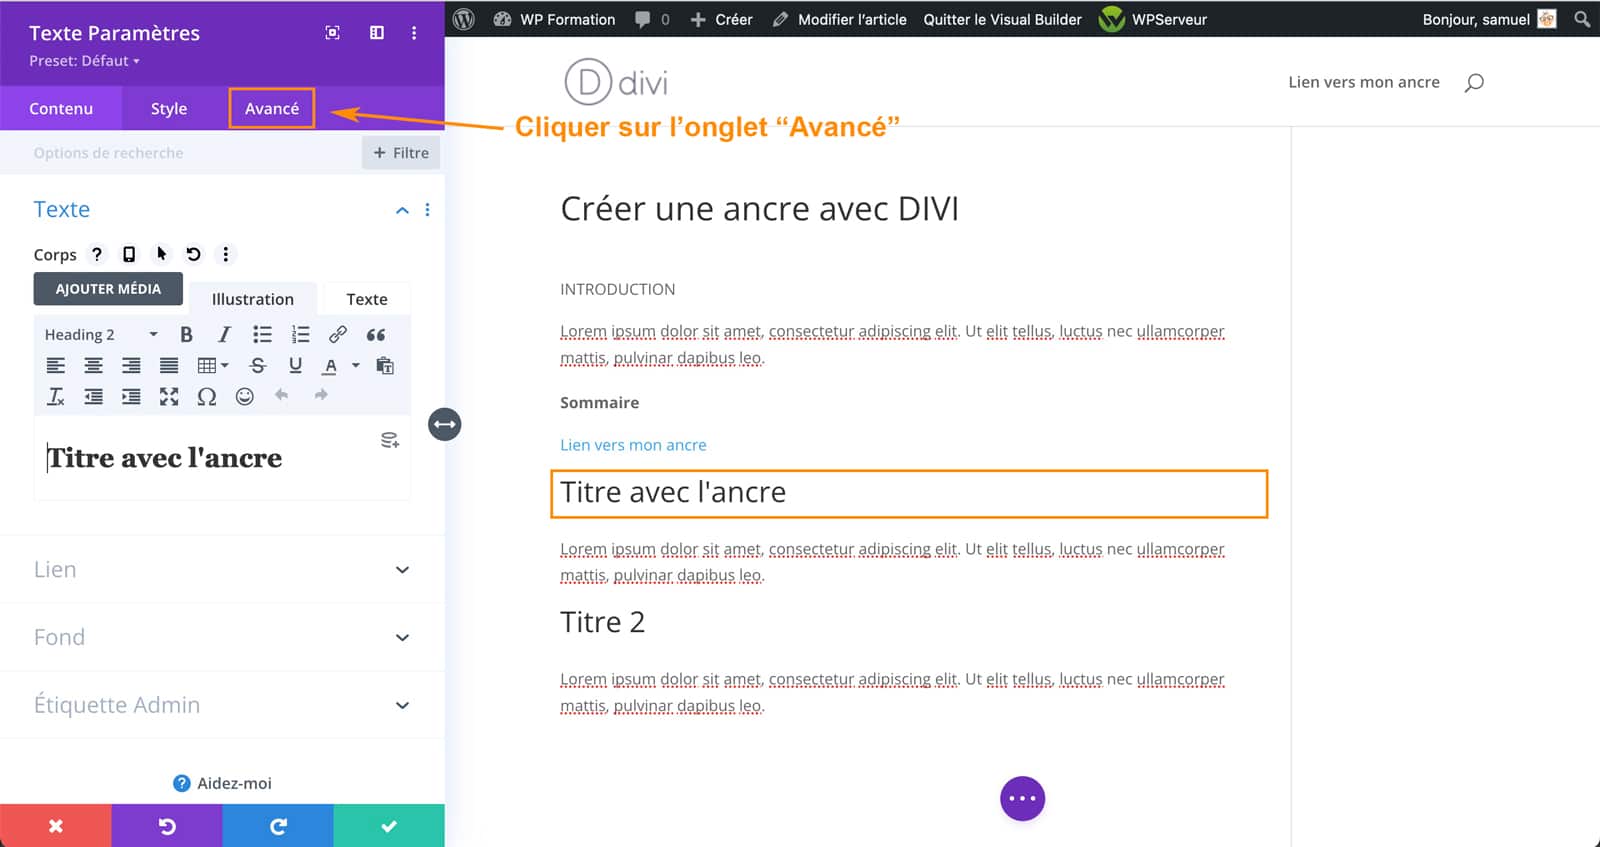Toggle the numbered list

(x=300, y=335)
